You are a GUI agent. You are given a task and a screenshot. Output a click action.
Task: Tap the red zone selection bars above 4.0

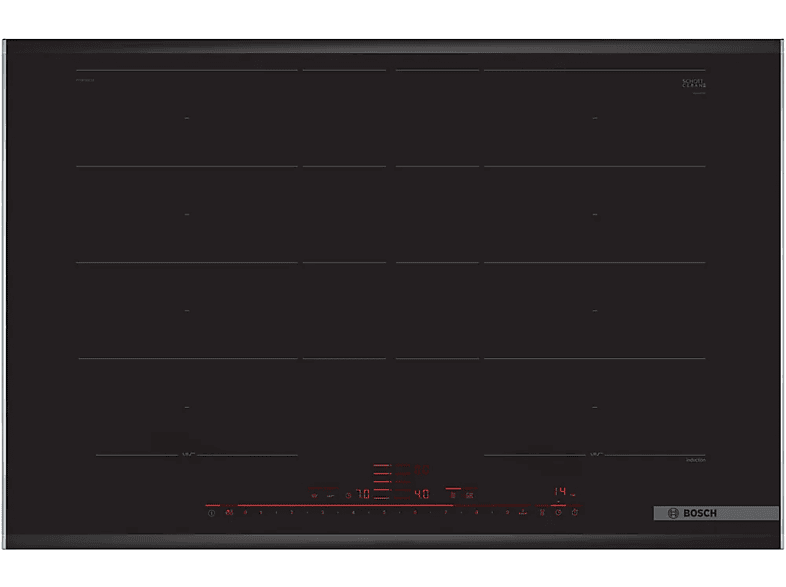tap(385, 476)
